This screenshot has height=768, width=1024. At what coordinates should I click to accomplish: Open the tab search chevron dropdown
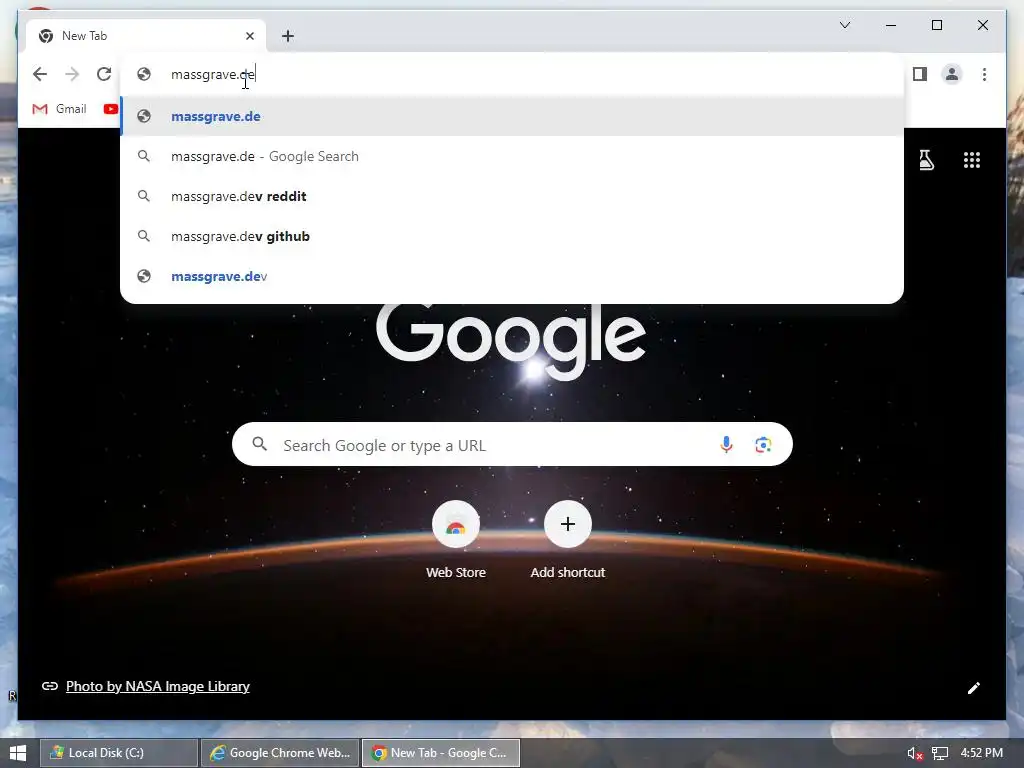pos(845,25)
